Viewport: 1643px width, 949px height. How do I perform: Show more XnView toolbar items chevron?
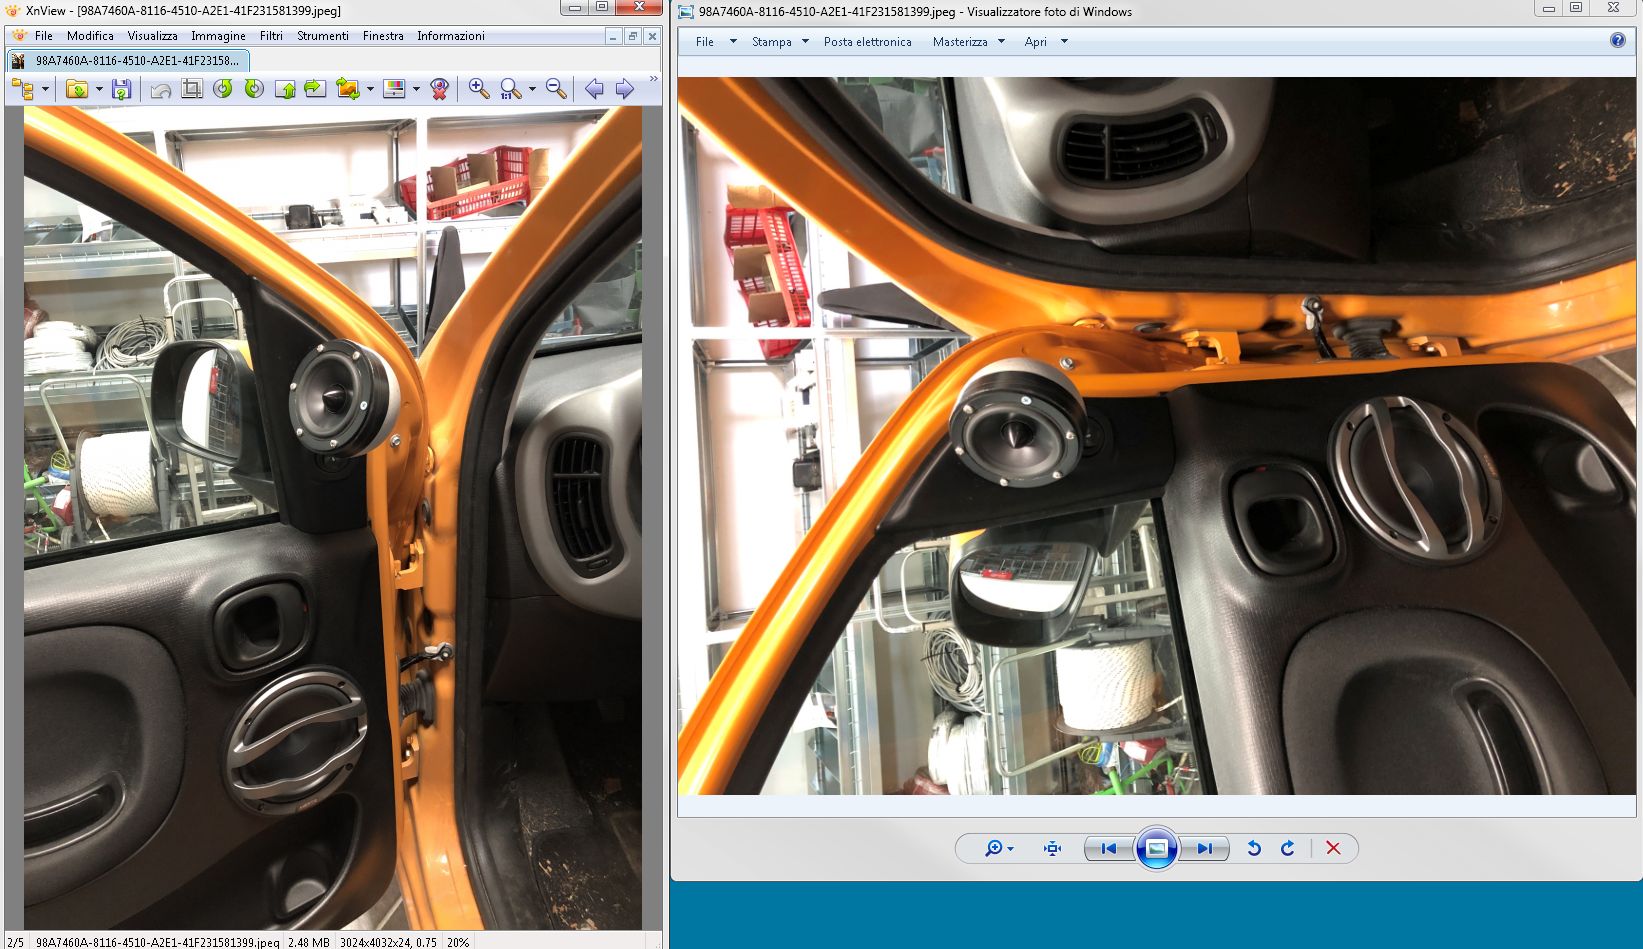654,79
